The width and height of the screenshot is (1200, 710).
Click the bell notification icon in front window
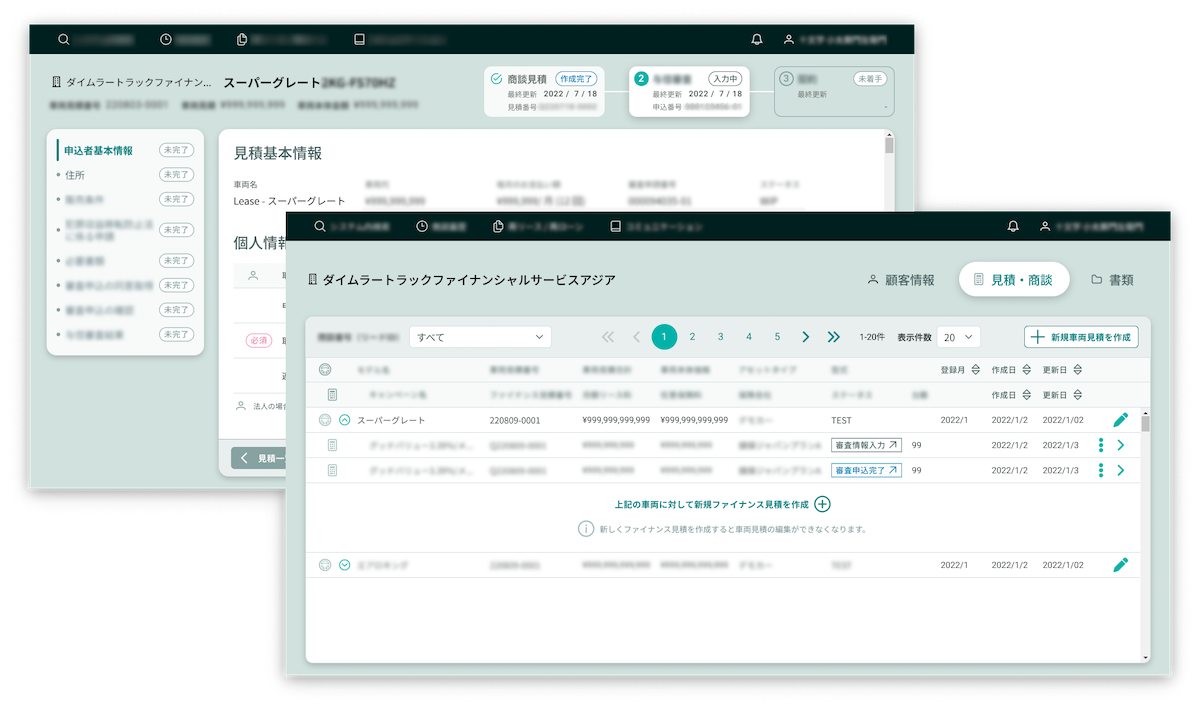1013,226
